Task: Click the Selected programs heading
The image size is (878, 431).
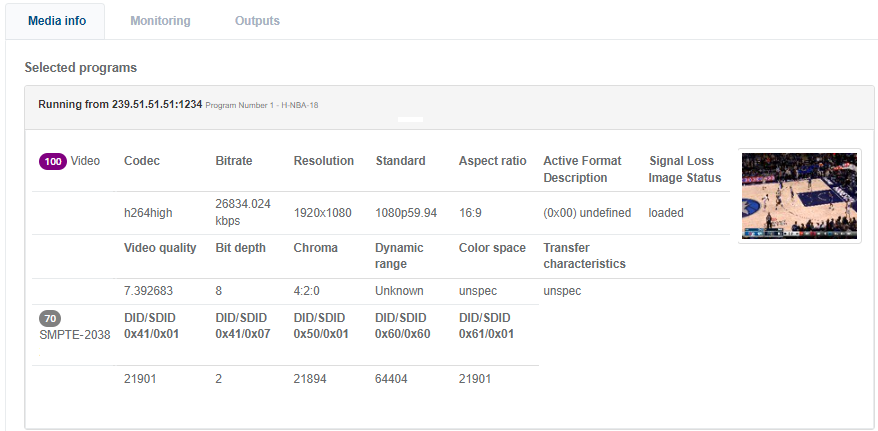Action: point(81,68)
